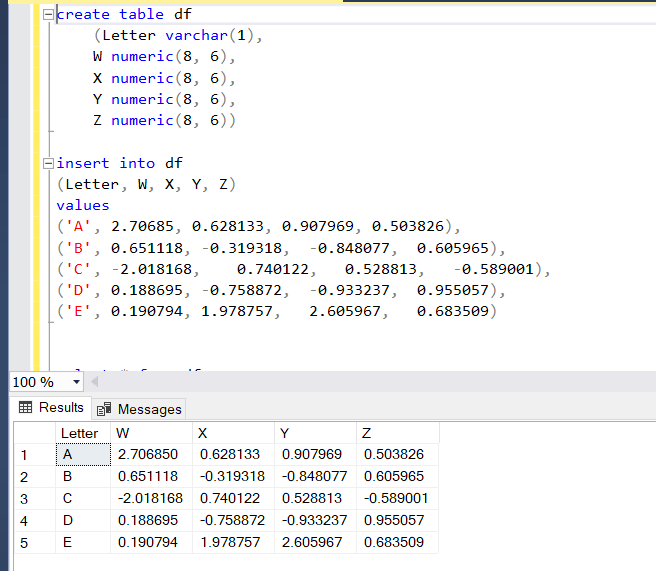Viewport: 656px width, 571px height.
Task: Click the zoom percentage text field
Action: coord(36,382)
